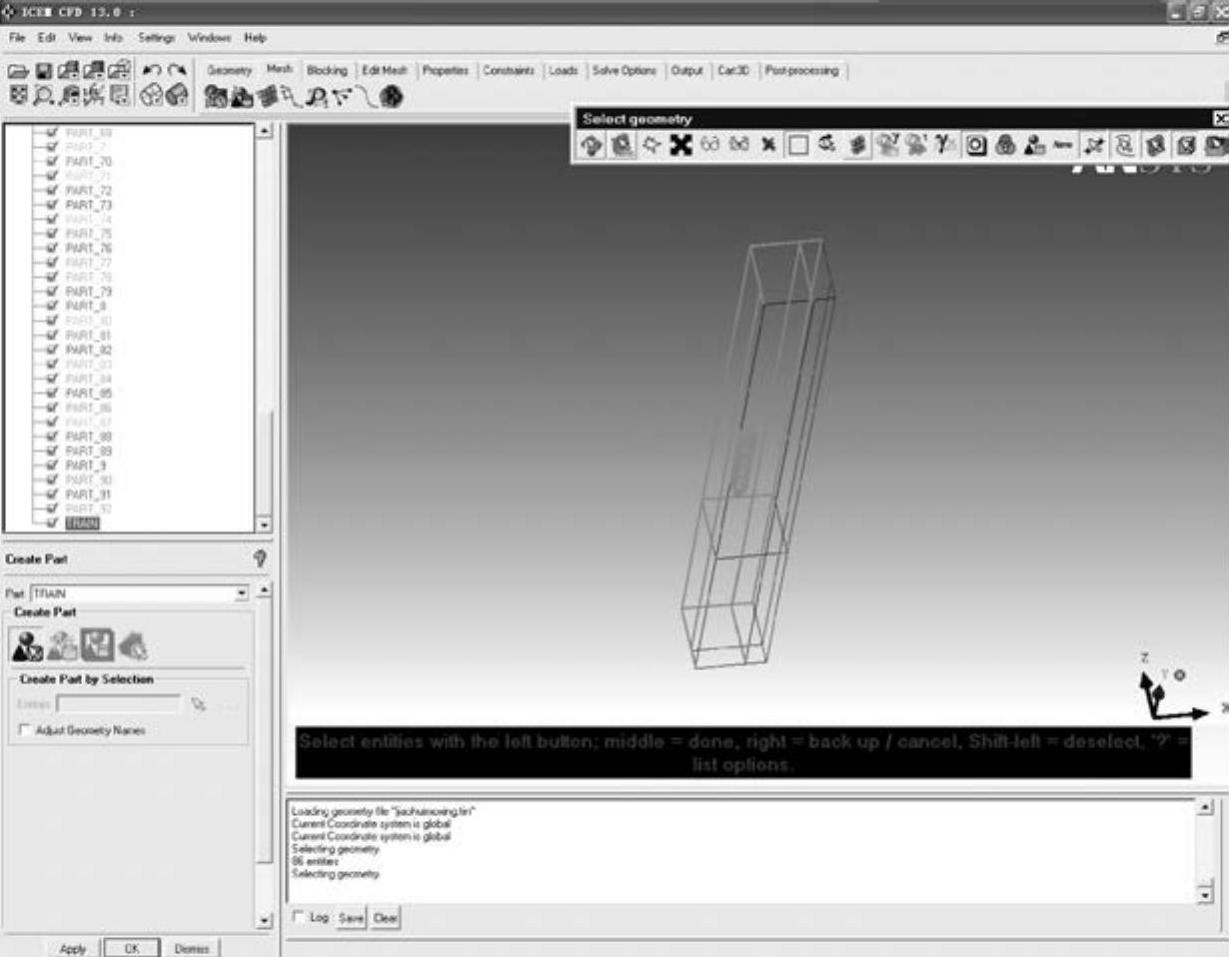Click the Redo arrow icon

(177, 71)
